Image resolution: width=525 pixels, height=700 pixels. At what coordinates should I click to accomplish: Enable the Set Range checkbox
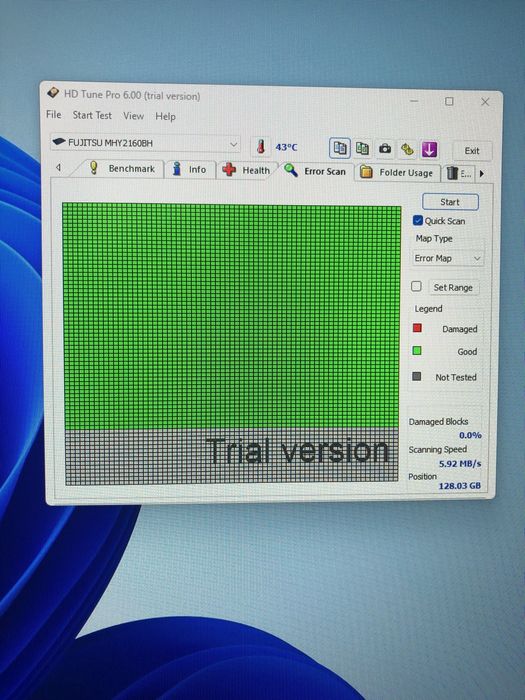point(416,286)
